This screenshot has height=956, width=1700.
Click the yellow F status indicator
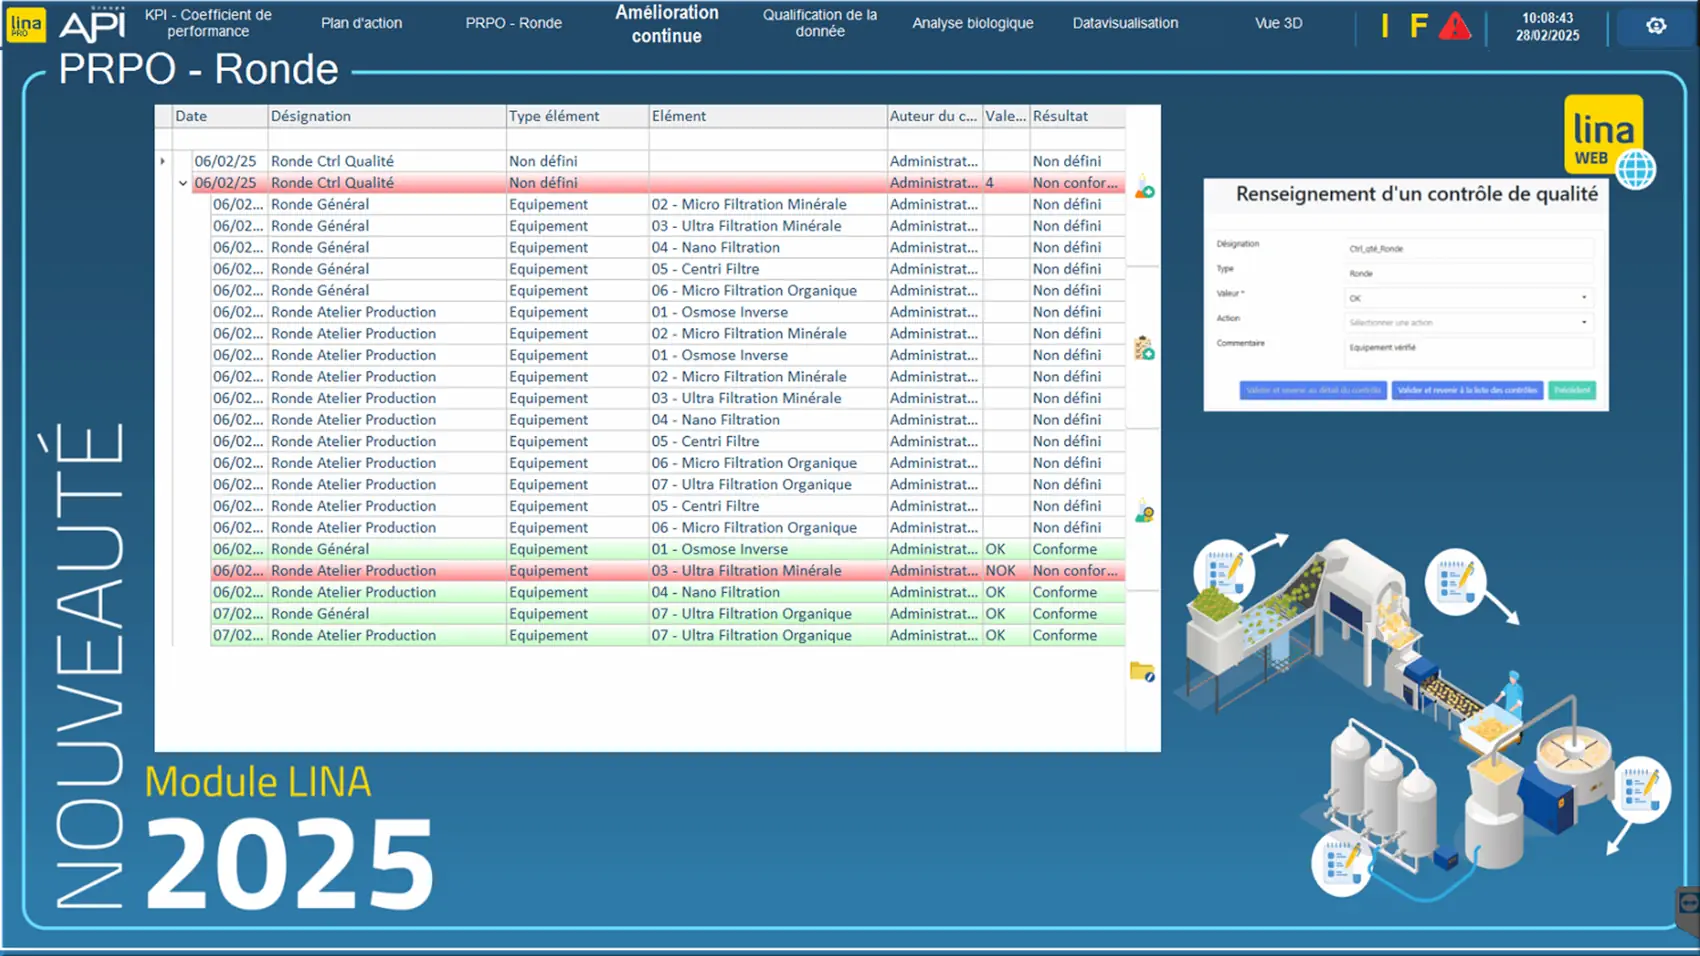[x=1418, y=26]
